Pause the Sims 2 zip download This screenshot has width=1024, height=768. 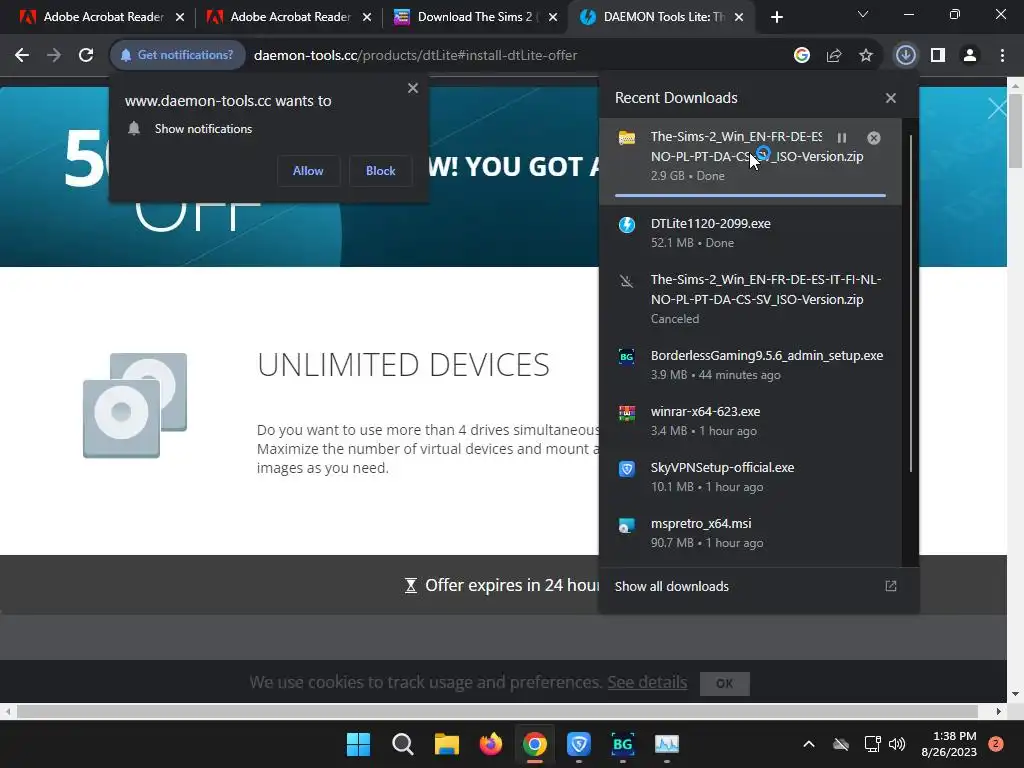pos(842,138)
